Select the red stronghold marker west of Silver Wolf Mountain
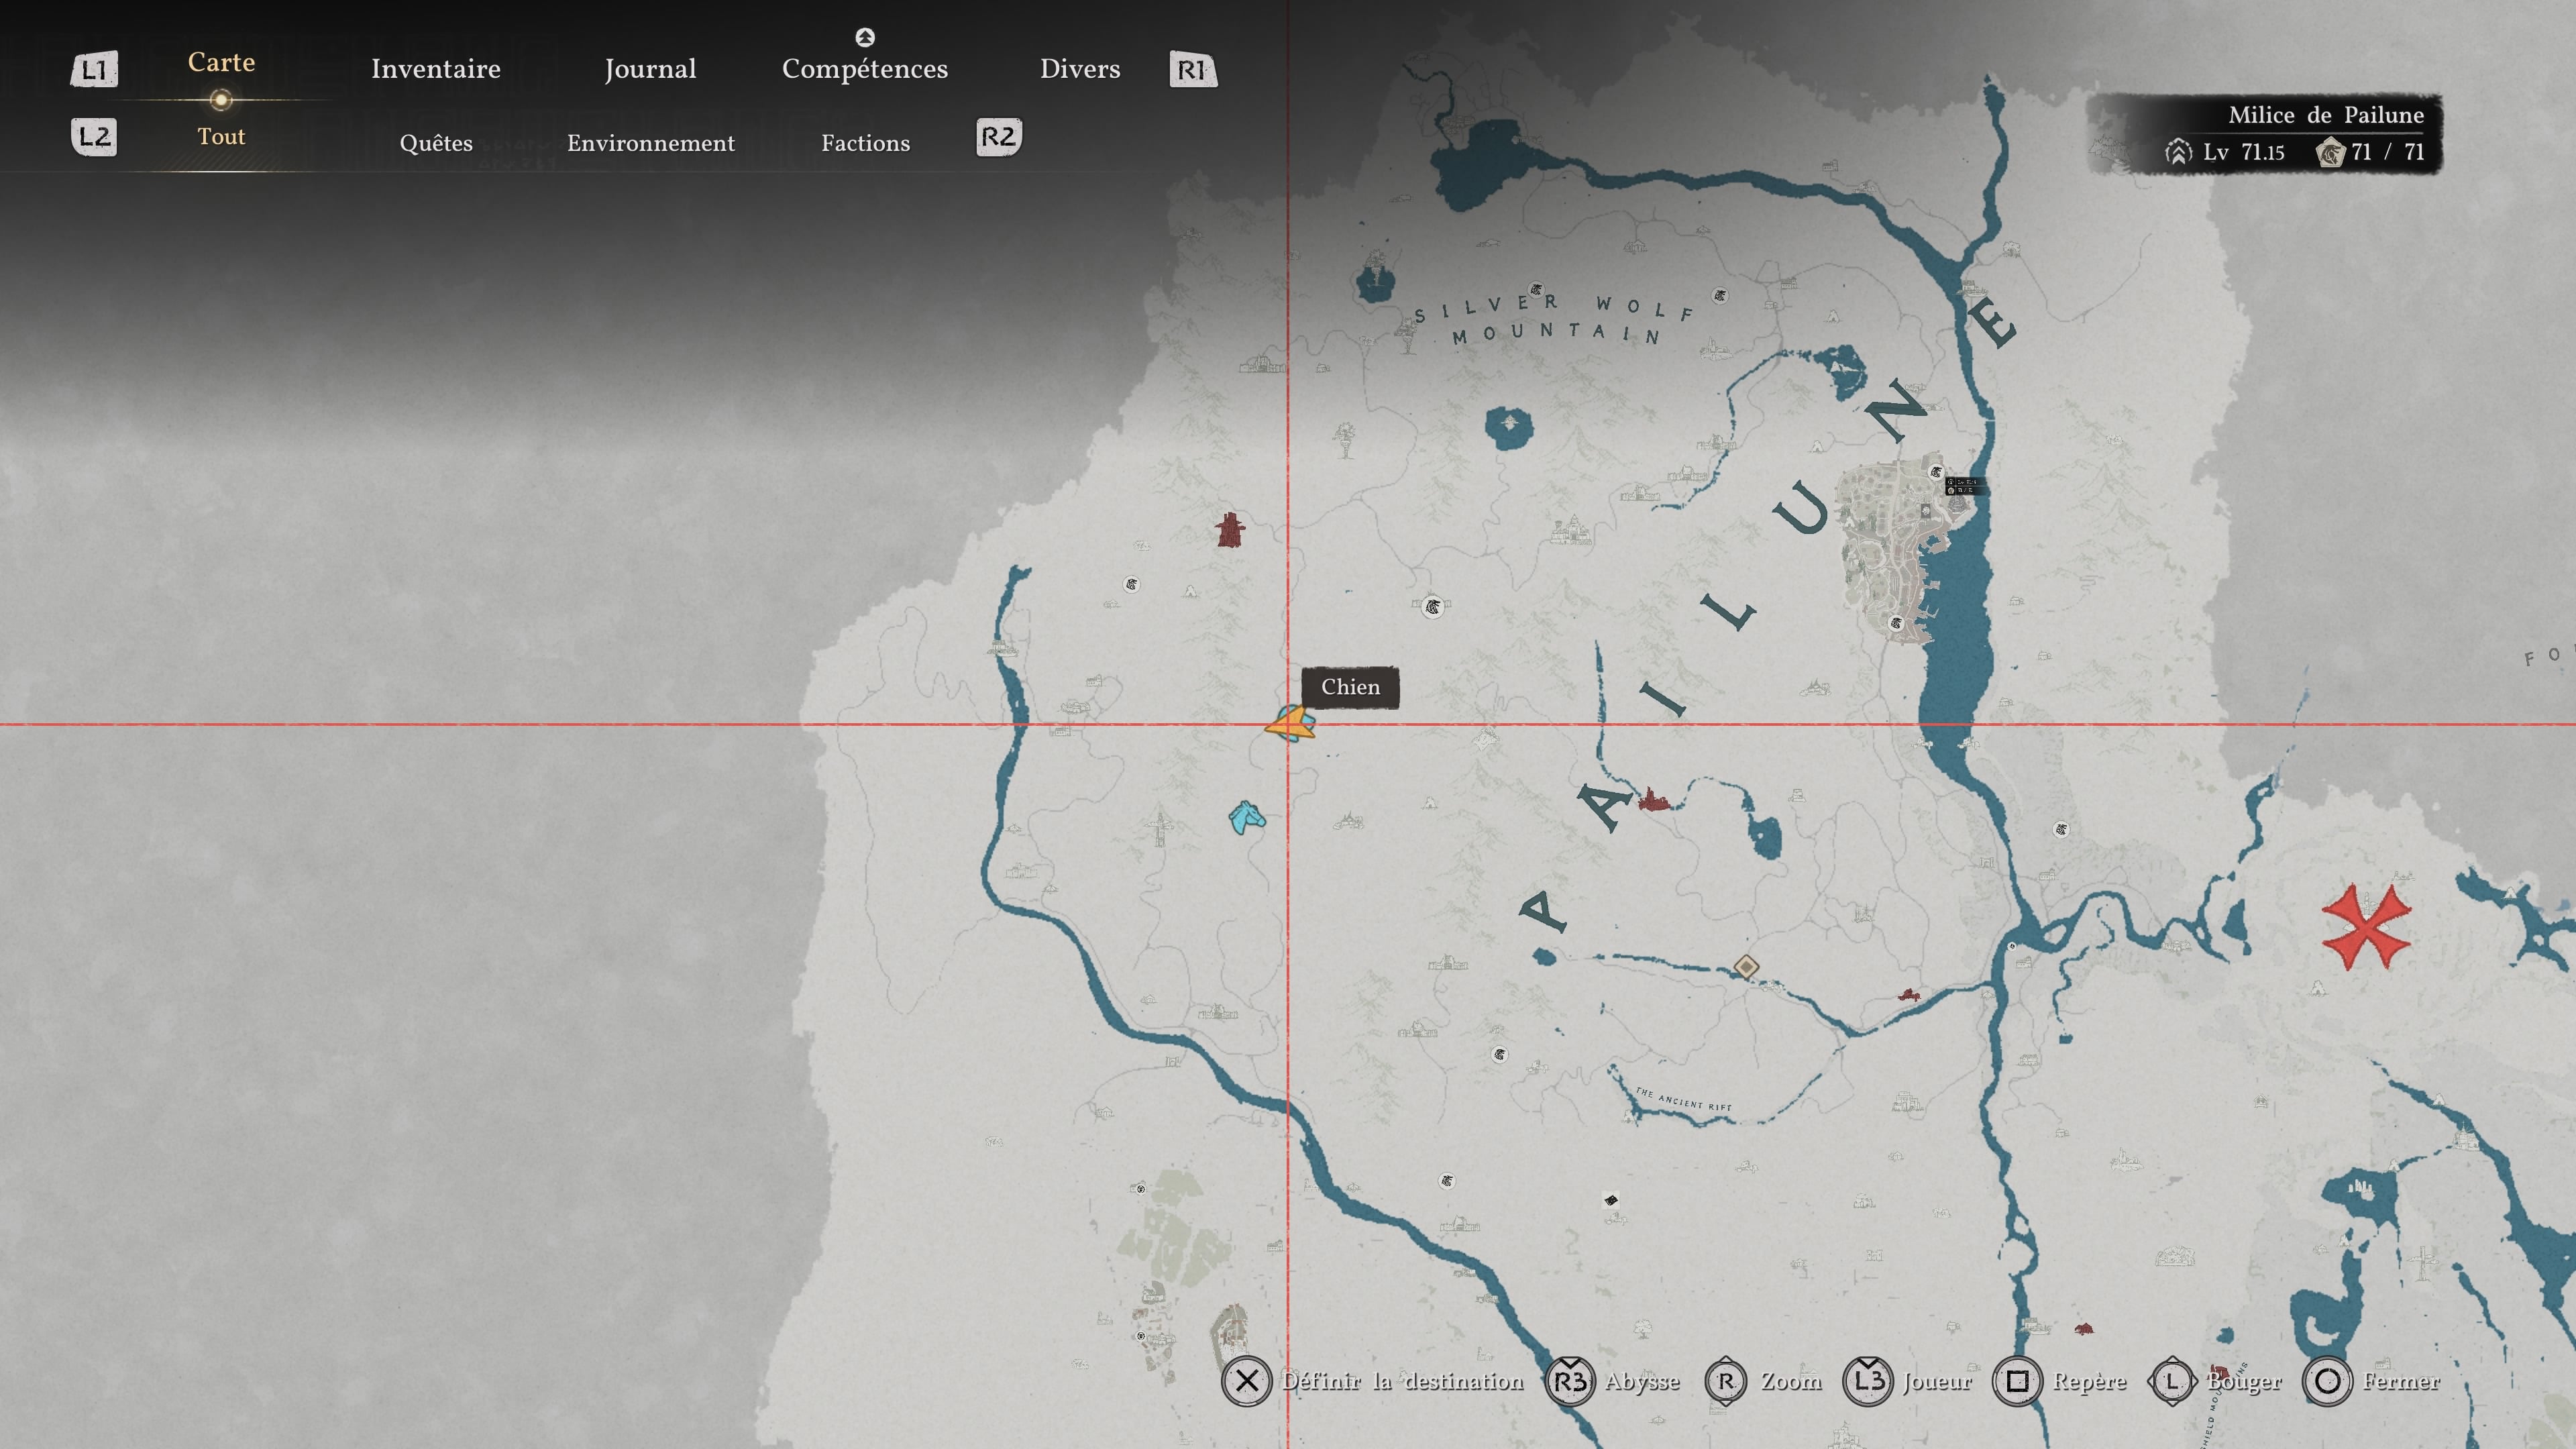The image size is (2576, 1449). click(x=1230, y=530)
